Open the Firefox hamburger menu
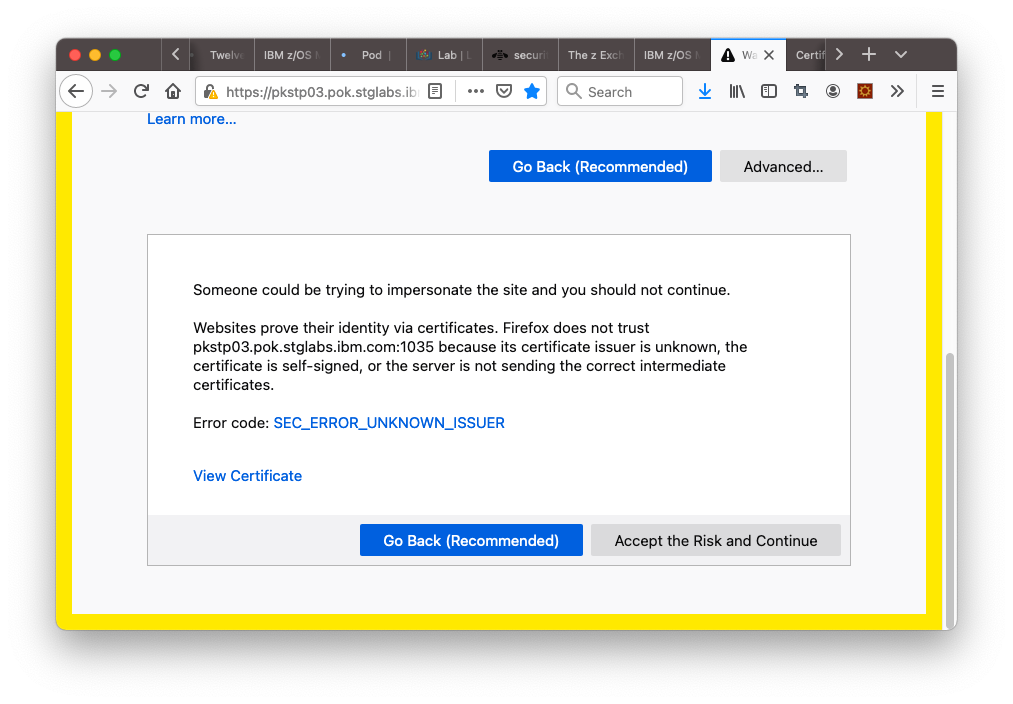Viewport: 1013px width, 704px height. pos(937,91)
